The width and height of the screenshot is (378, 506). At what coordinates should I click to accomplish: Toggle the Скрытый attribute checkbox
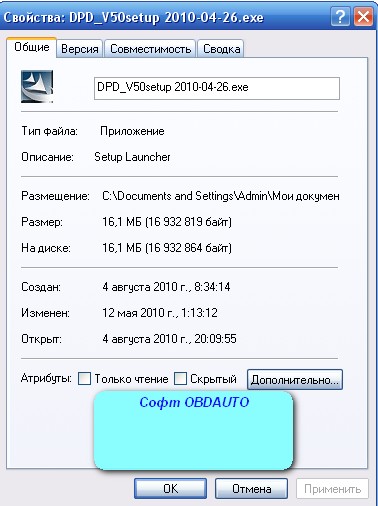coord(180,379)
